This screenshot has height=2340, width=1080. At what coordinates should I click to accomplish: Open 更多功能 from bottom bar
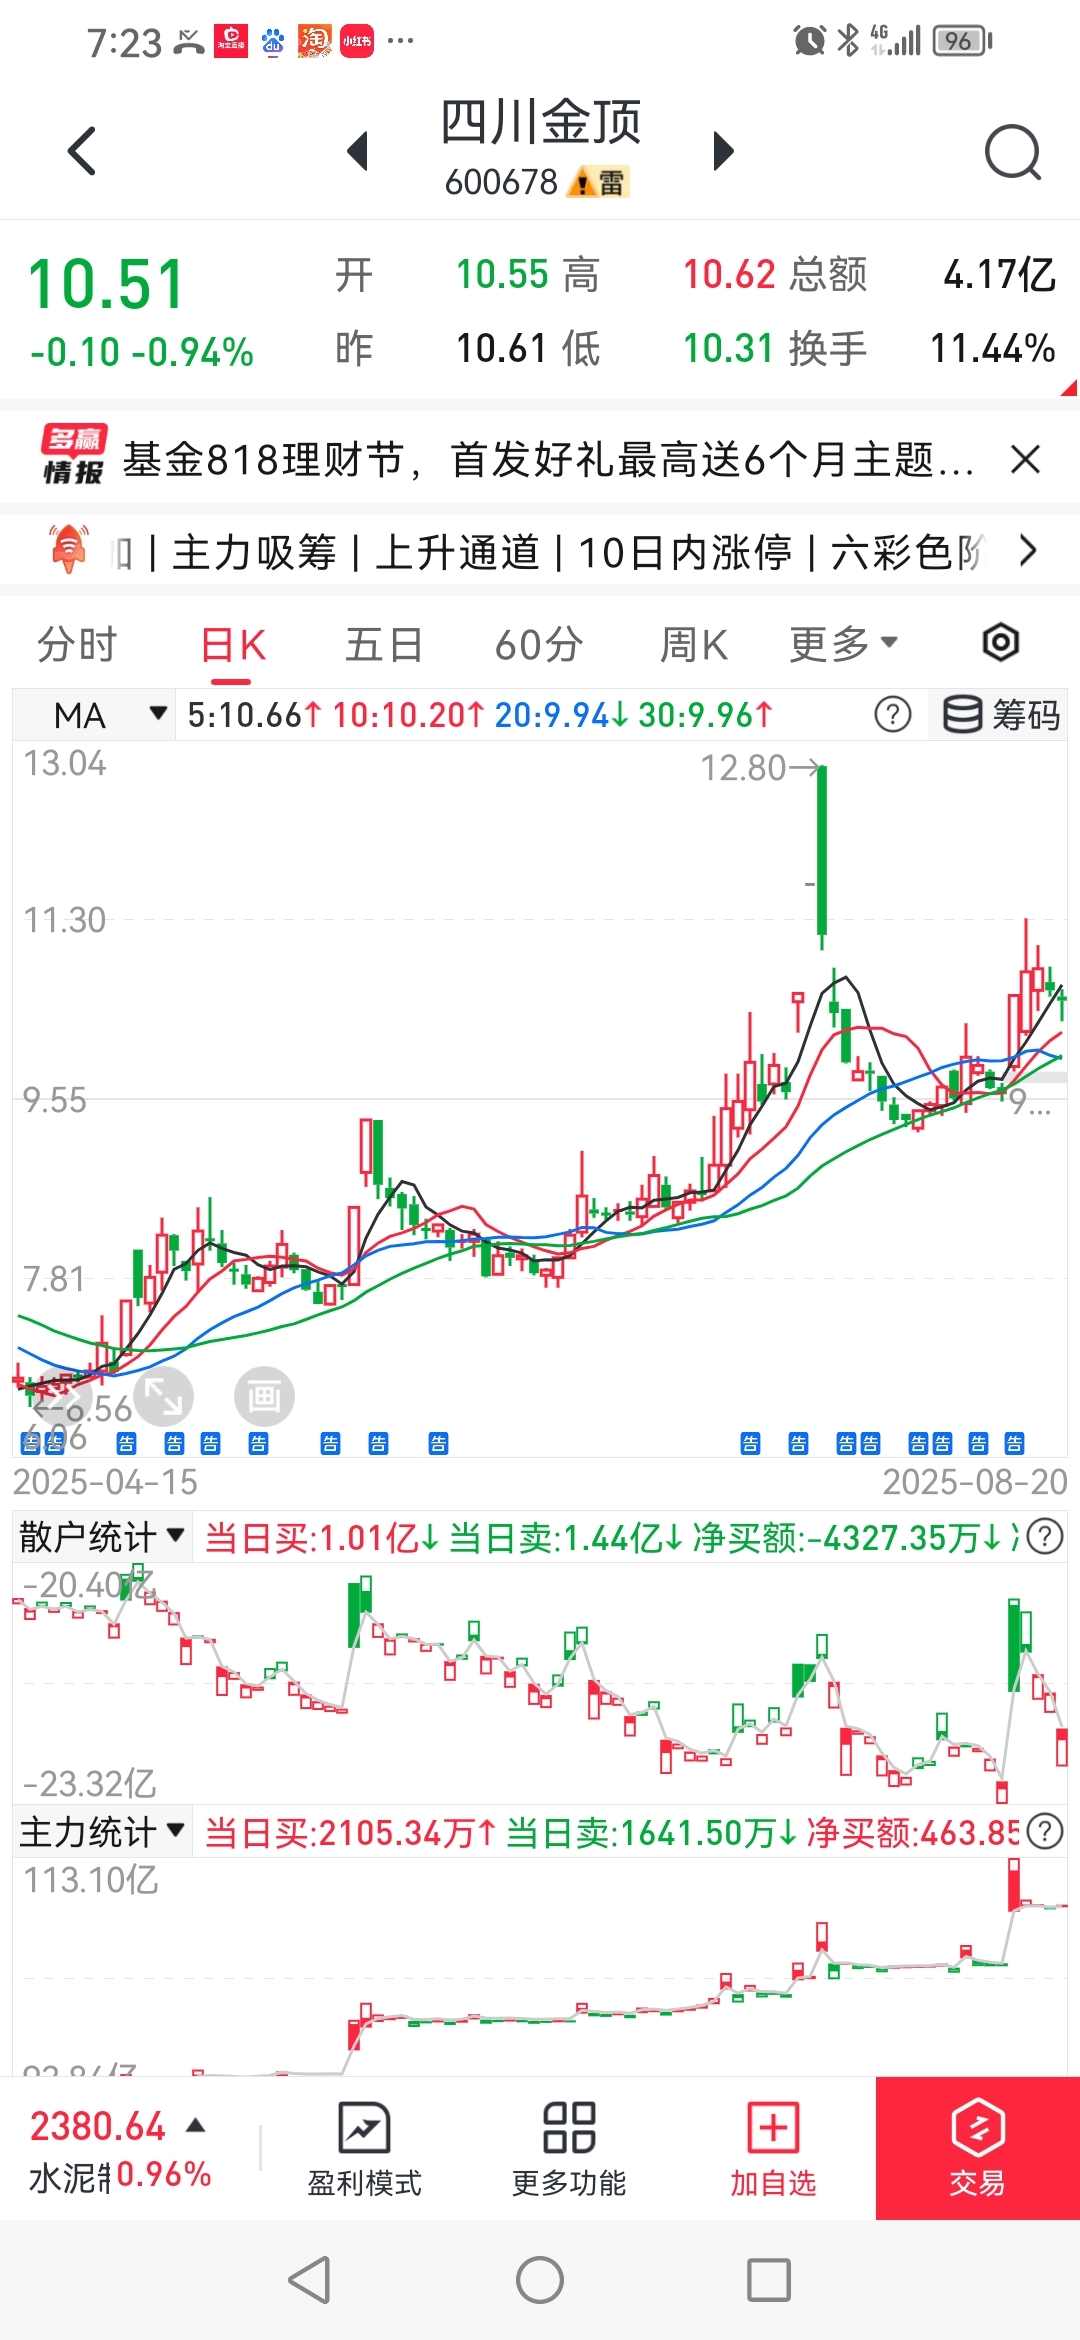coord(569,2149)
